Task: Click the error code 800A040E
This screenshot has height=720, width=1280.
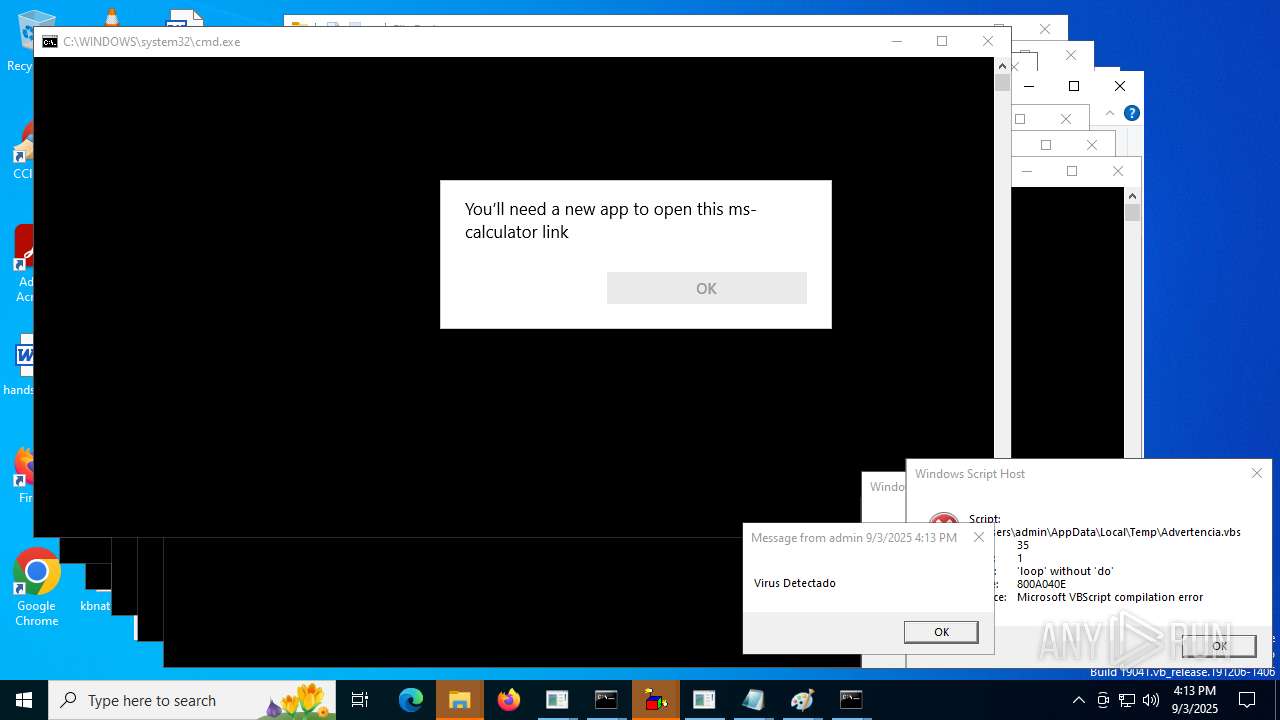Action: [x=1041, y=584]
